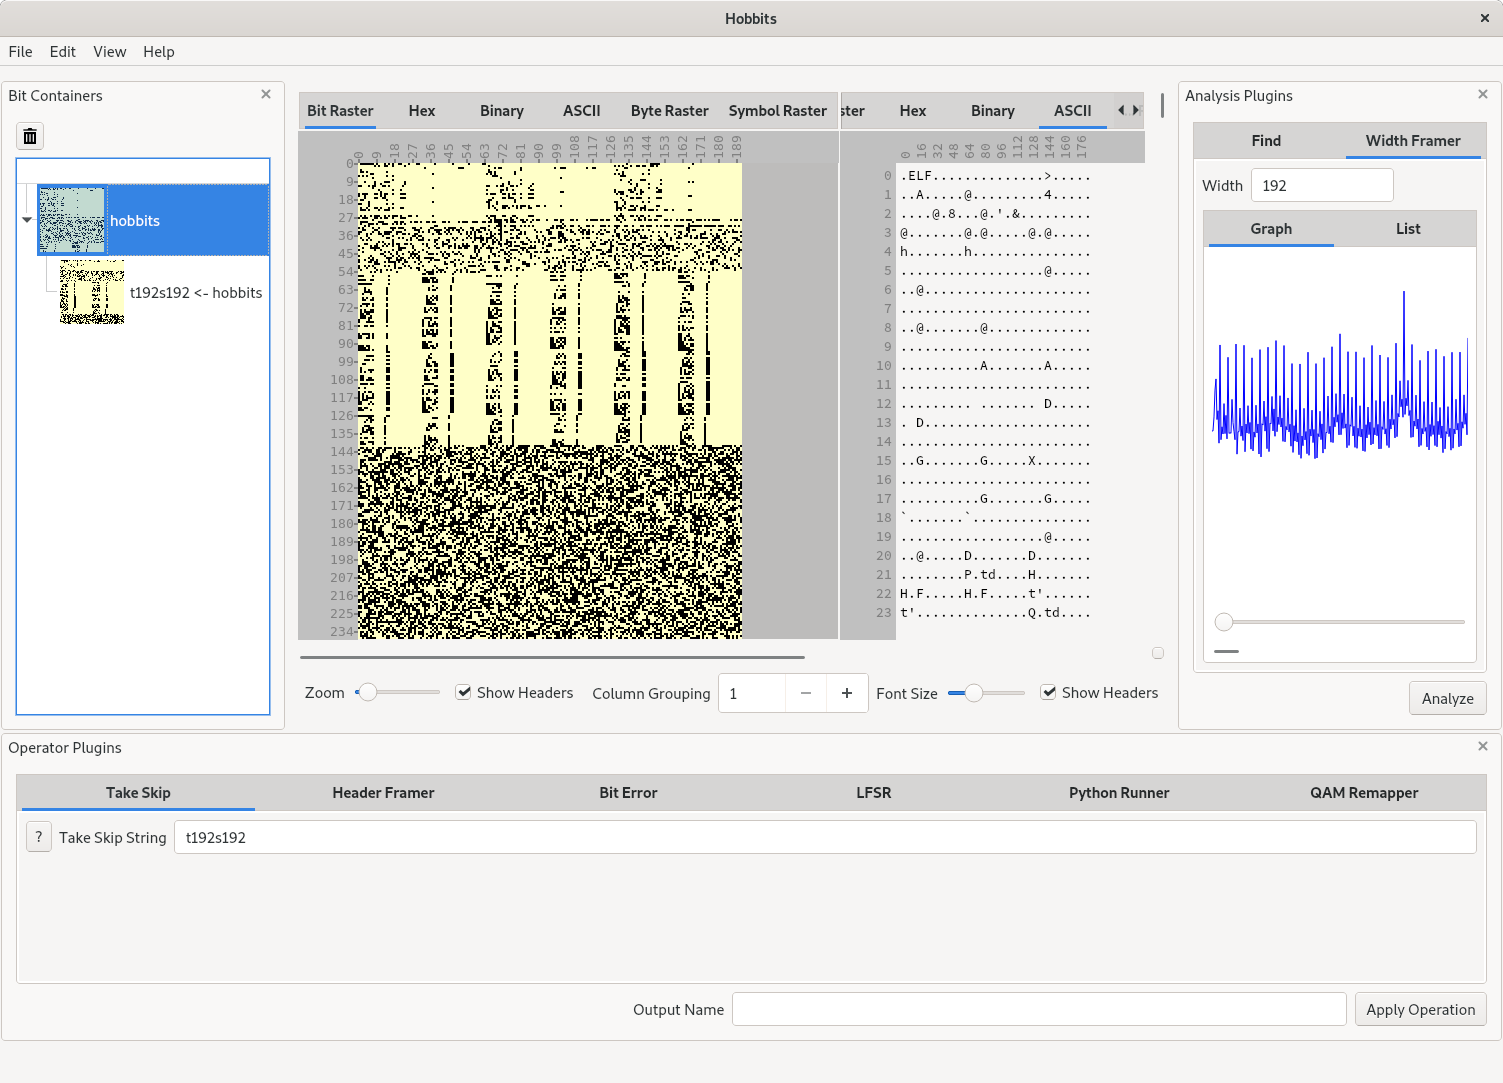Select the t192s192 <- hobbits container
This screenshot has width=1503, height=1083.
pyautogui.click(x=195, y=293)
